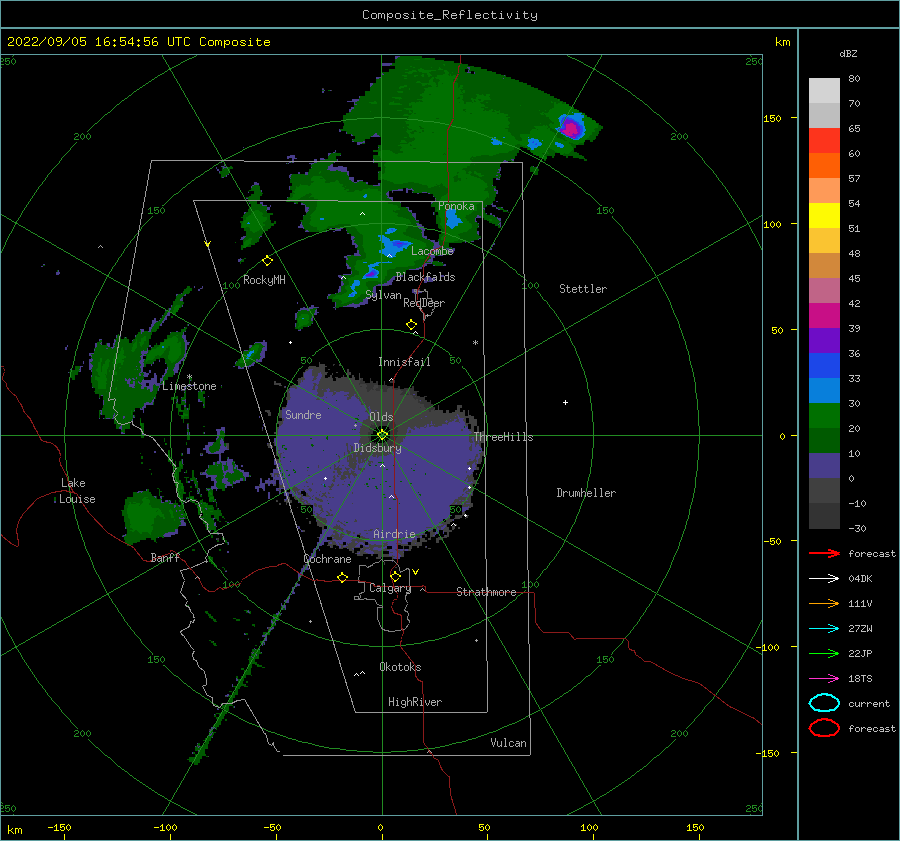Select the white 04DK arrow in legend
The height and width of the screenshot is (841, 900).
click(x=824, y=579)
